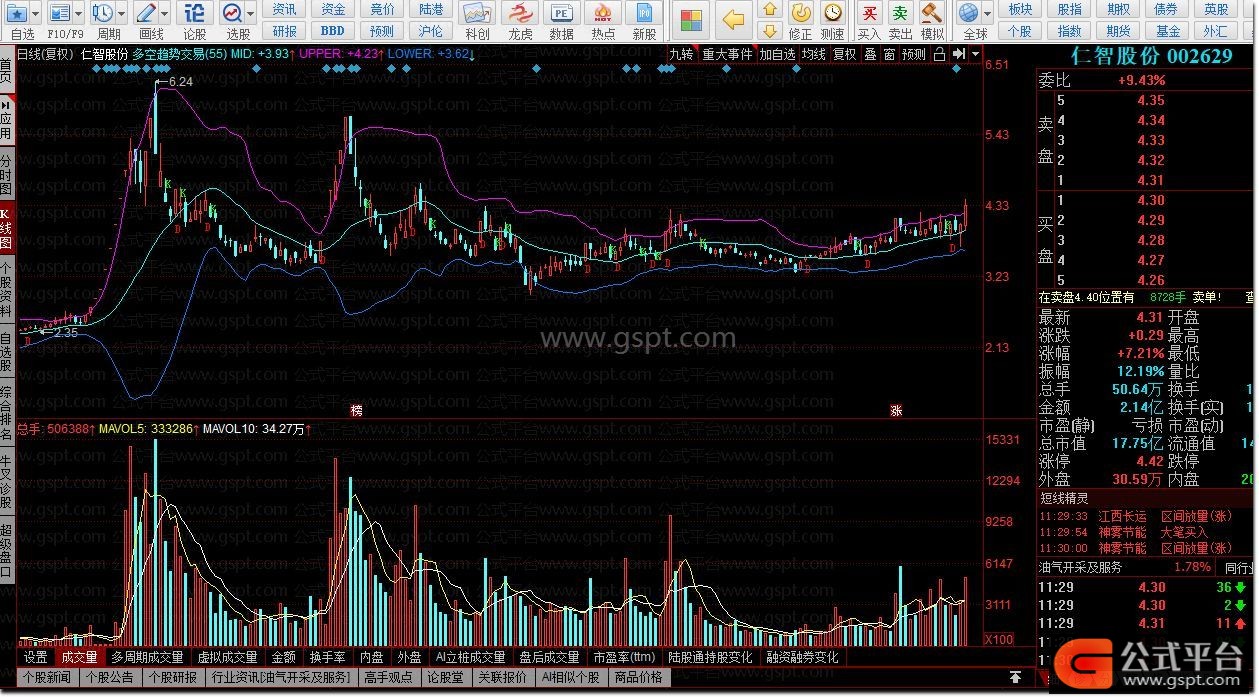Open the dropdown arrow beside 选股 icon
The image size is (1259, 697).
click(252, 13)
